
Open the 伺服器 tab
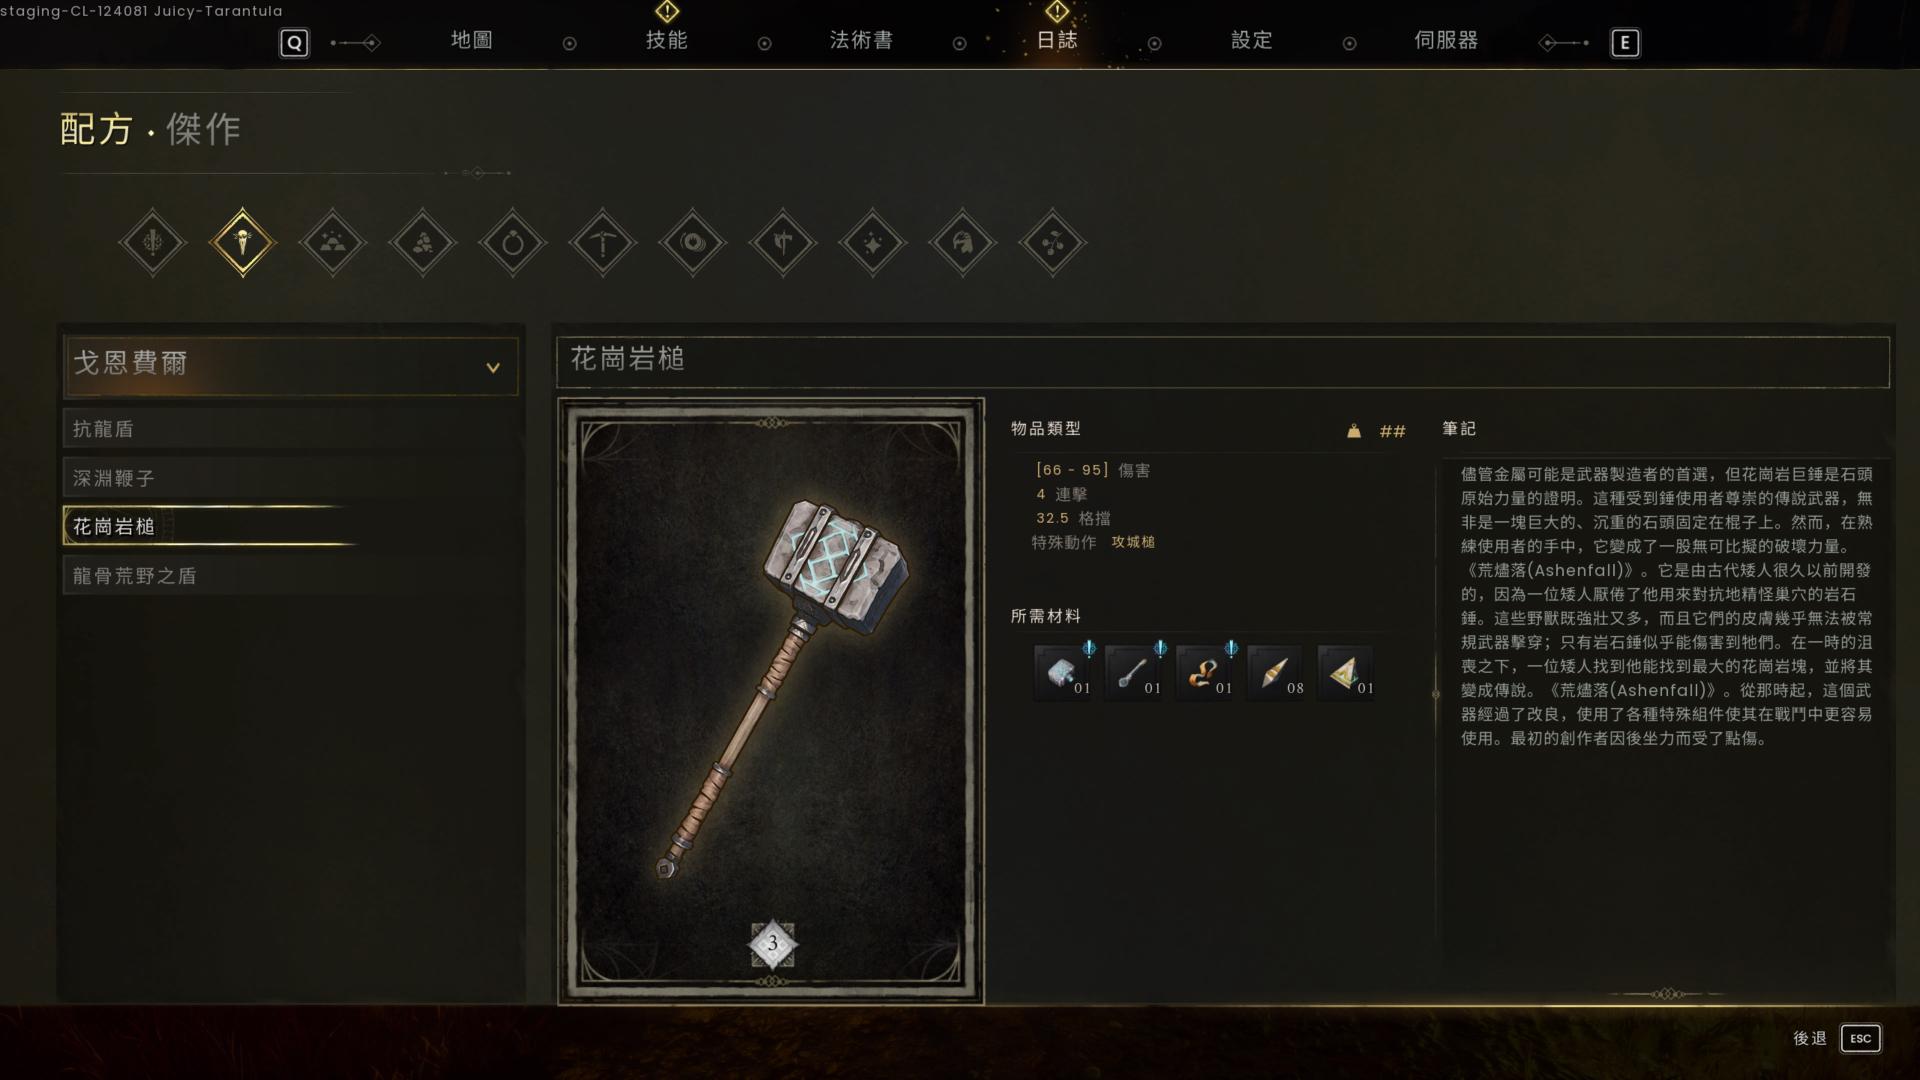pos(1446,40)
